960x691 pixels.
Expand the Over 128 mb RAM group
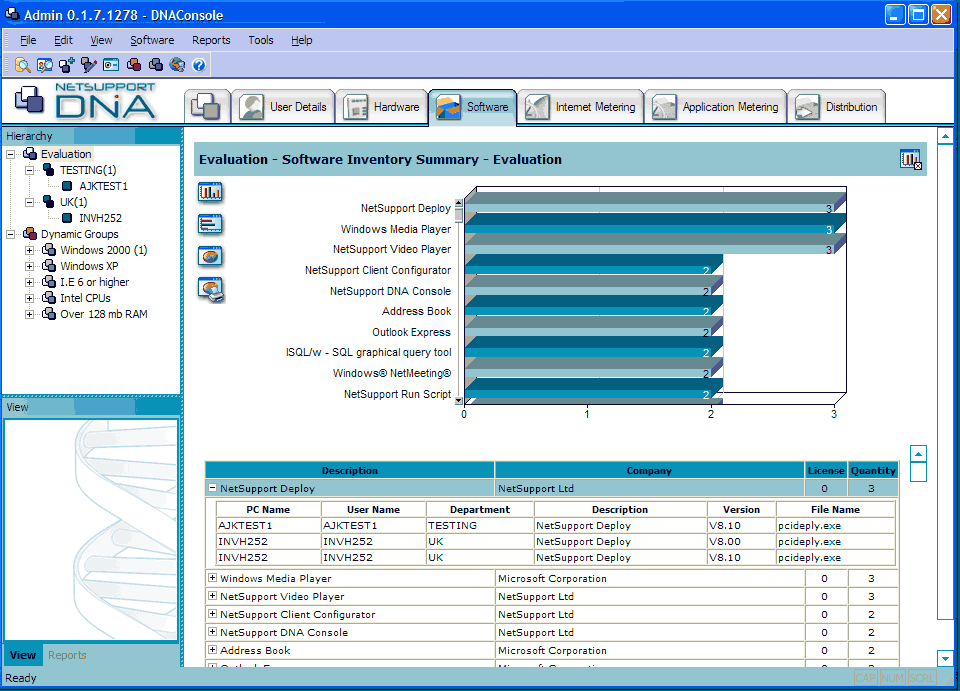tap(29, 314)
